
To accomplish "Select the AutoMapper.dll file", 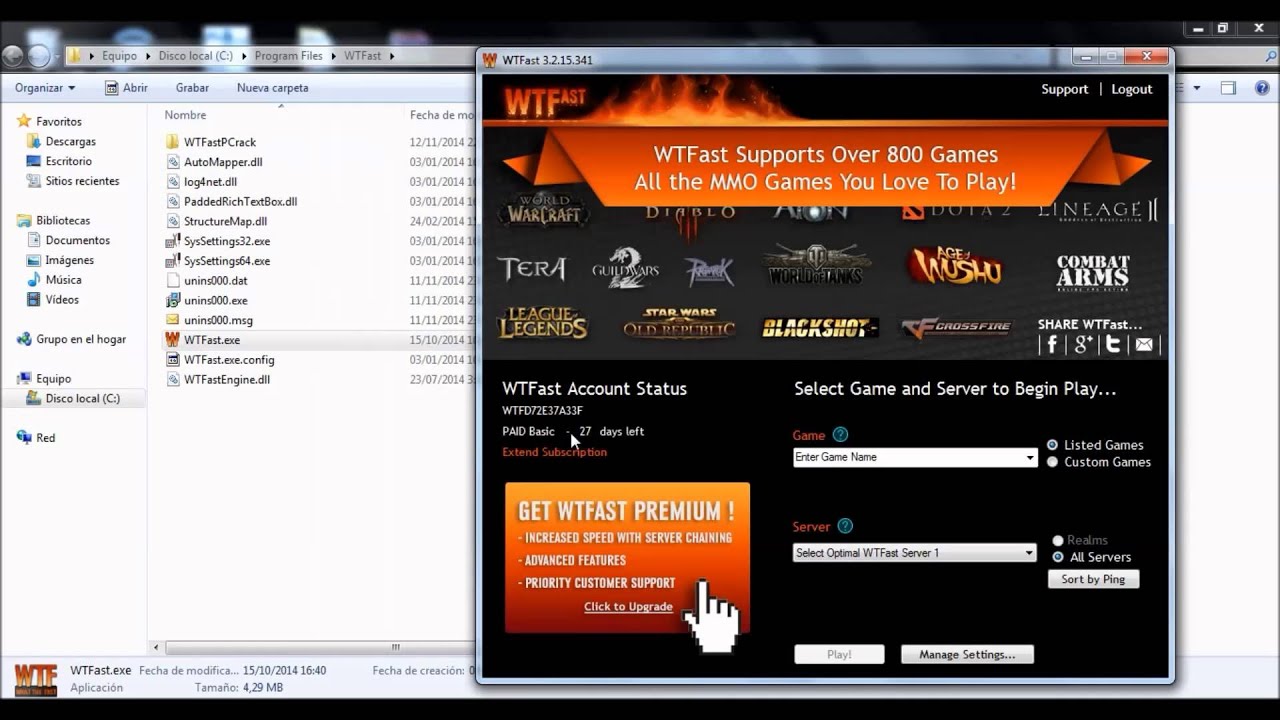I will click(223, 162).
